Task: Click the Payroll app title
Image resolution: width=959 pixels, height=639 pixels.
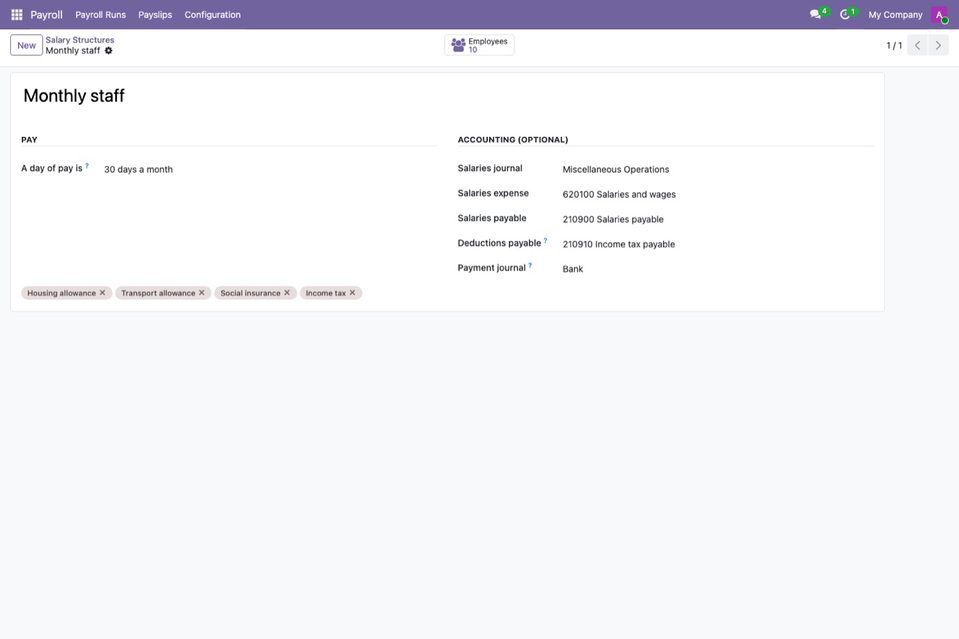Action: (x=46, y=15)
